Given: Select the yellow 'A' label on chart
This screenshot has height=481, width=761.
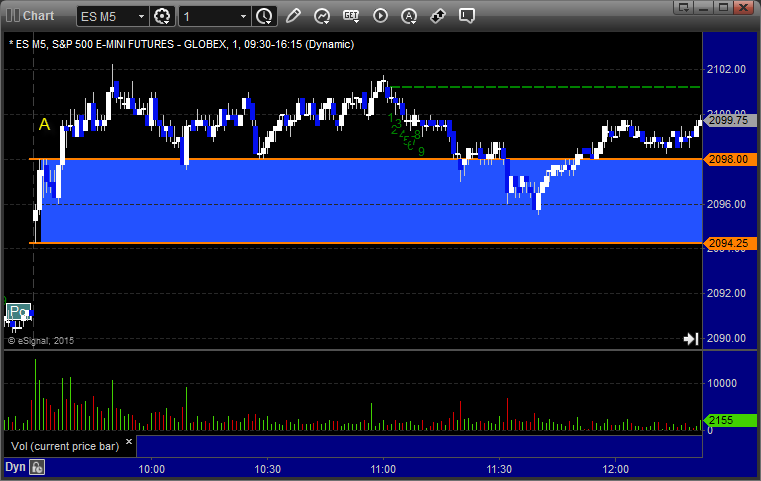Looking at the screenshot, I should coord(44,125).
